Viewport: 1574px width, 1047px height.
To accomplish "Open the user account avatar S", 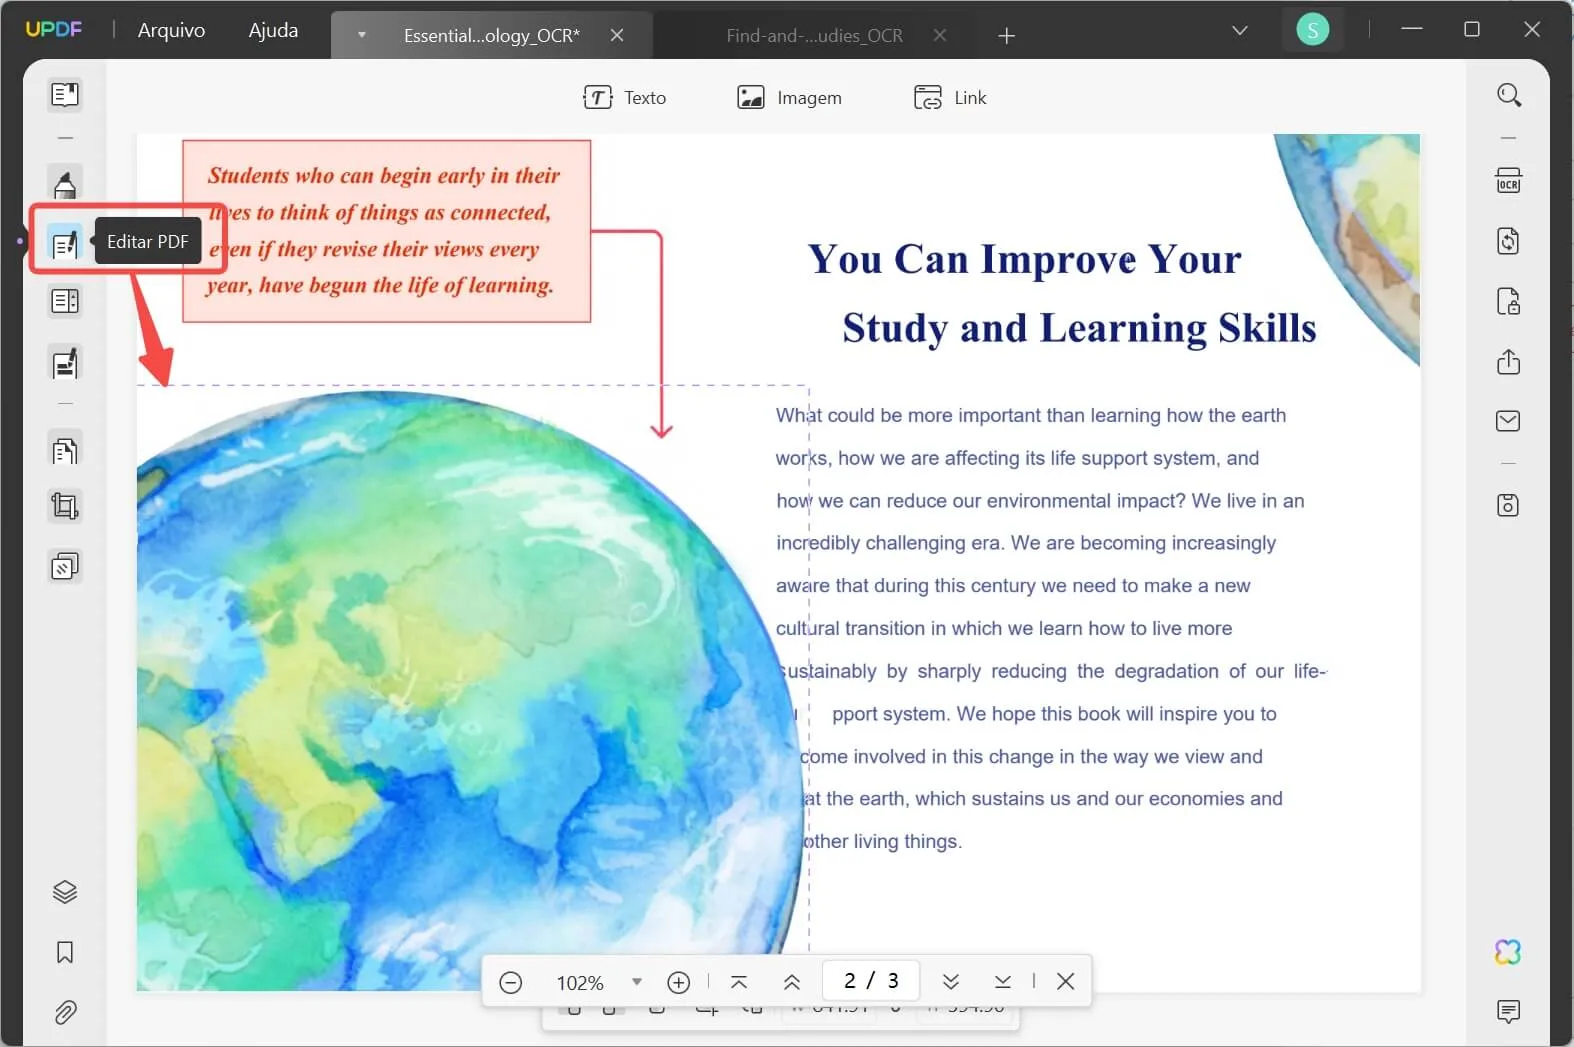I will pos(1313,30).
